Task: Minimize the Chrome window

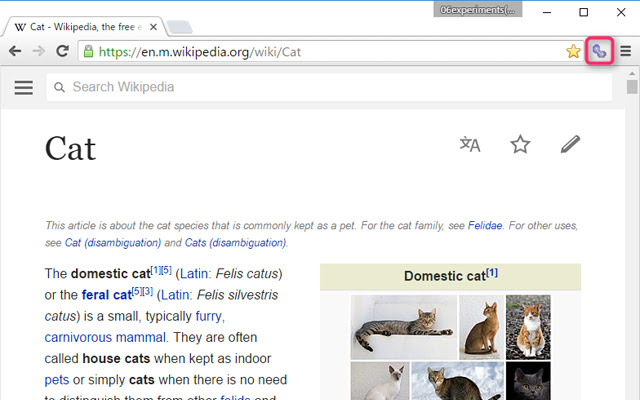Action: 547,12
